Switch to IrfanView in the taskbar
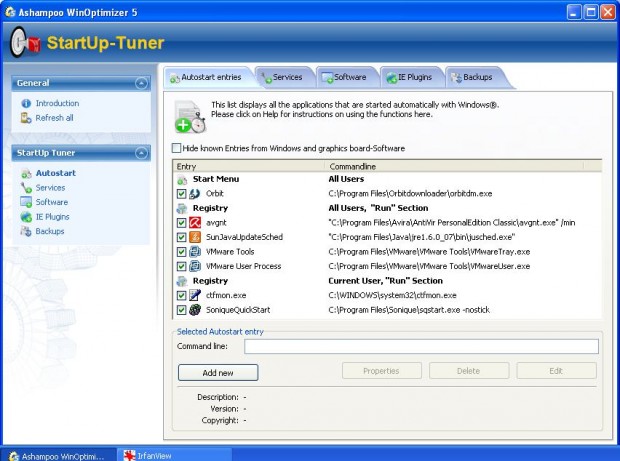This screenshot has width=620, height=461. (175, 455)
